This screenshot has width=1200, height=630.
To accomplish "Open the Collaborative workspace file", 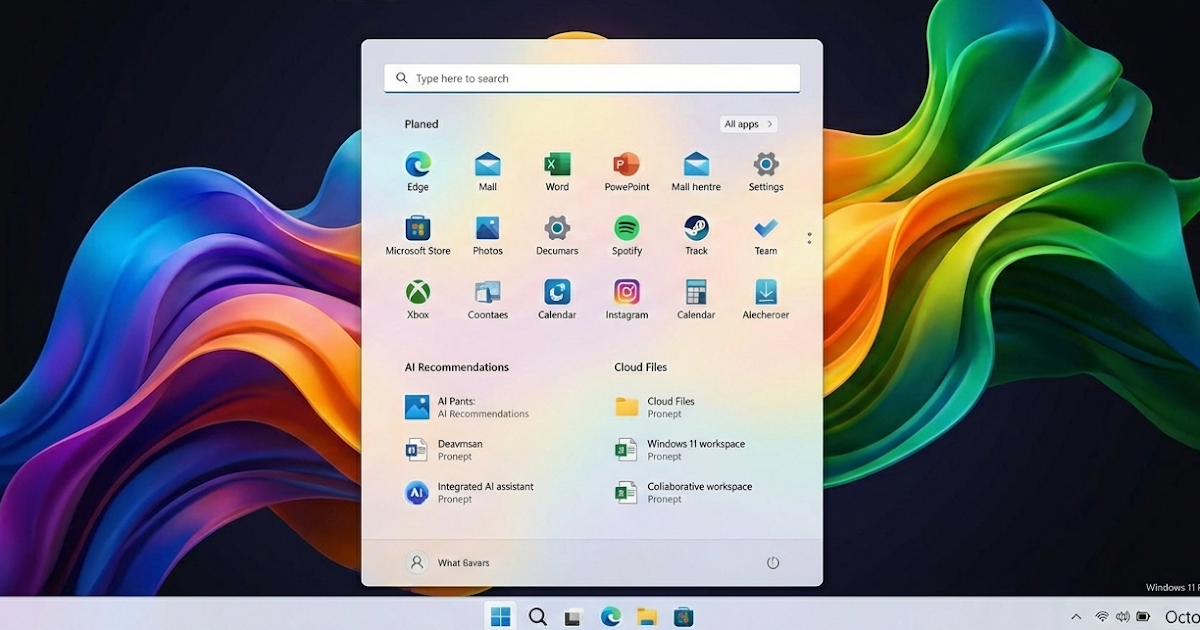I will [x=684, y=492].
